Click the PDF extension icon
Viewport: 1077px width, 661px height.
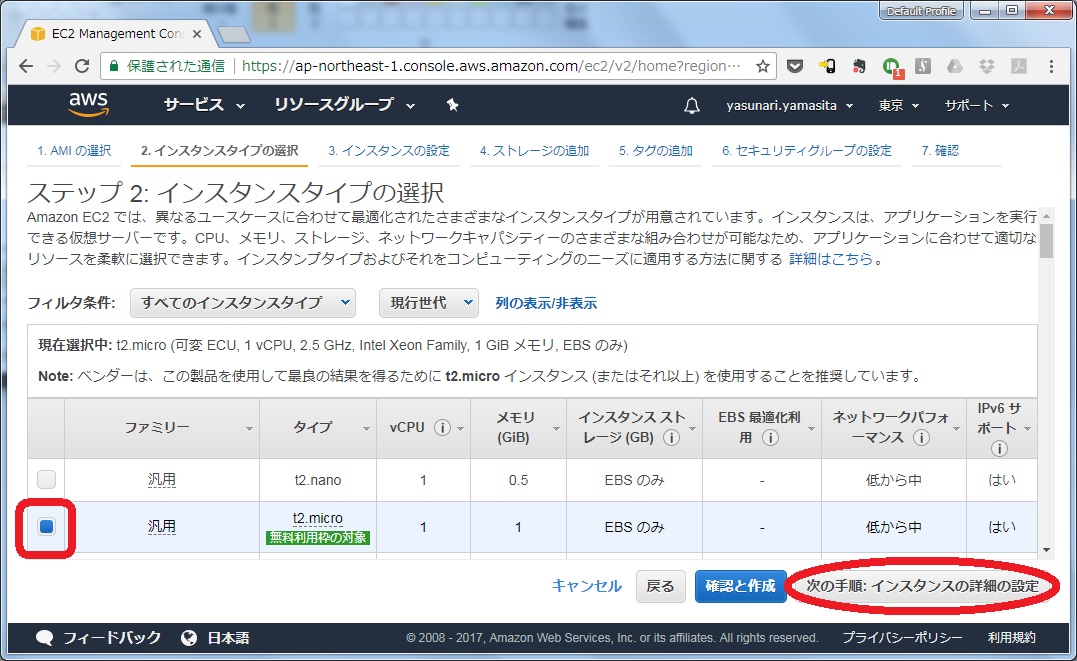[x=1018, y=66]
